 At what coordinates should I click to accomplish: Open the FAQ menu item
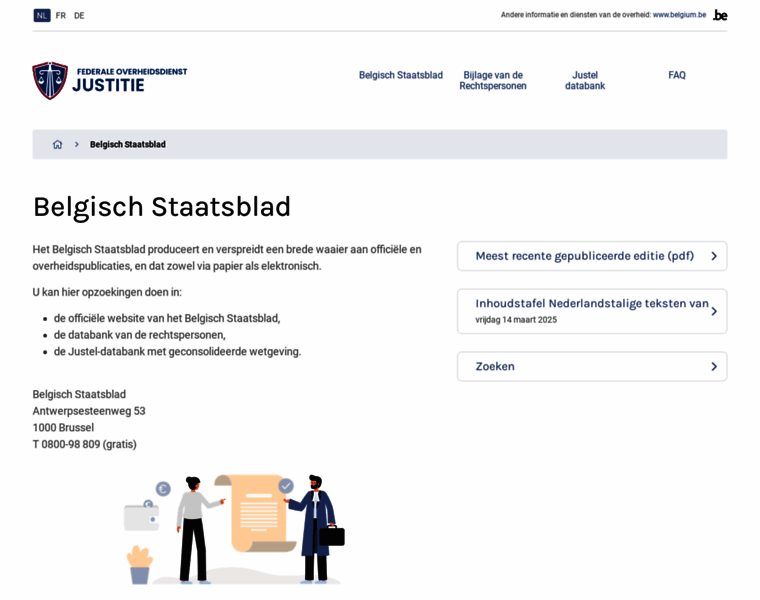677,75
